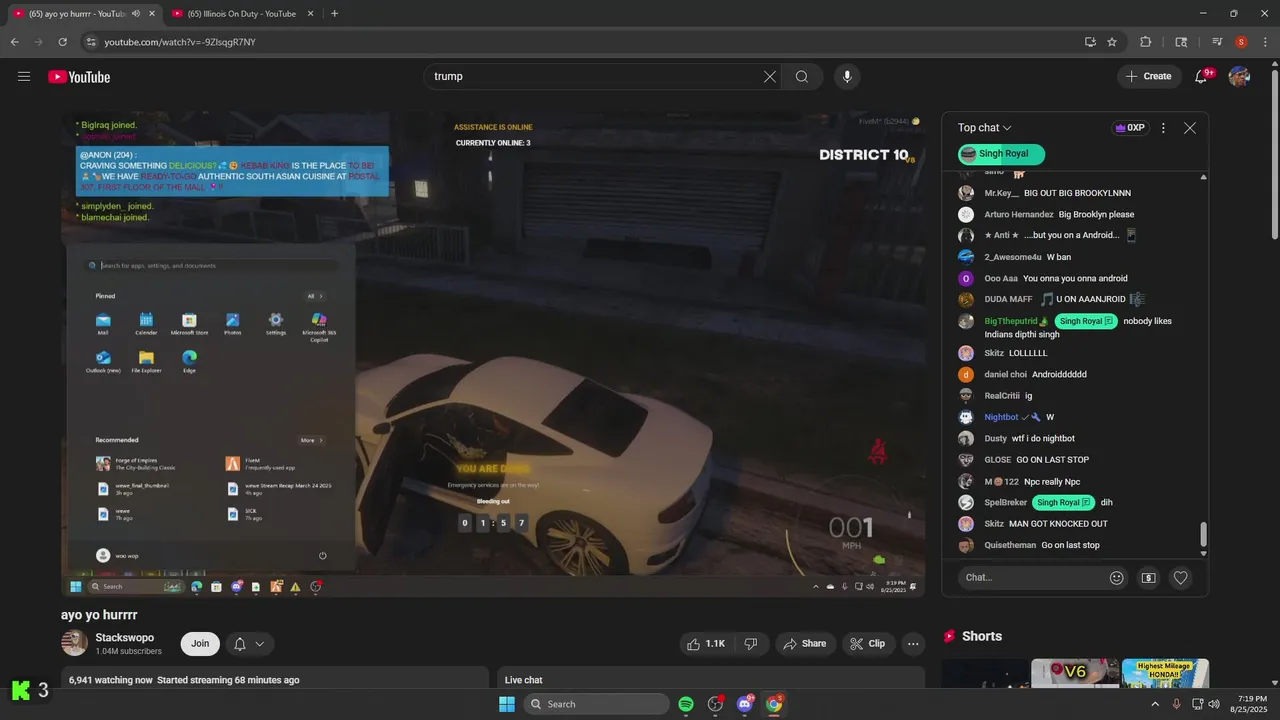Open the emoji picker in chat
This screenshot has height=720, width=1280.
pos(1117,577)
